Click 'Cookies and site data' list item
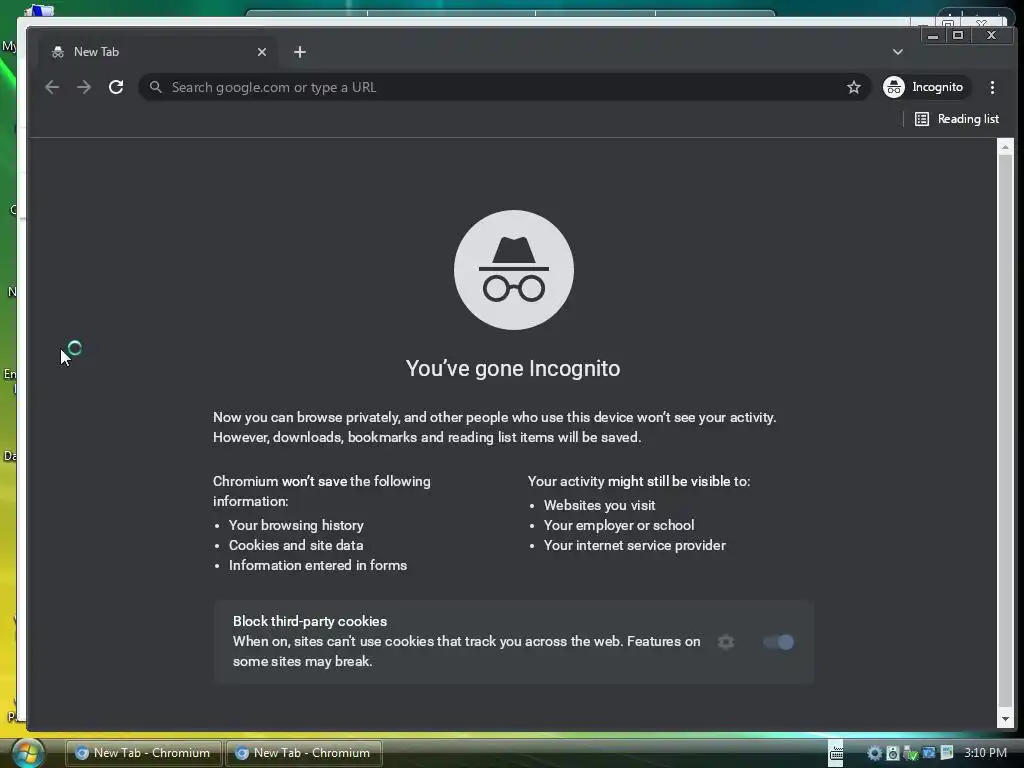 tap(296, 545)
